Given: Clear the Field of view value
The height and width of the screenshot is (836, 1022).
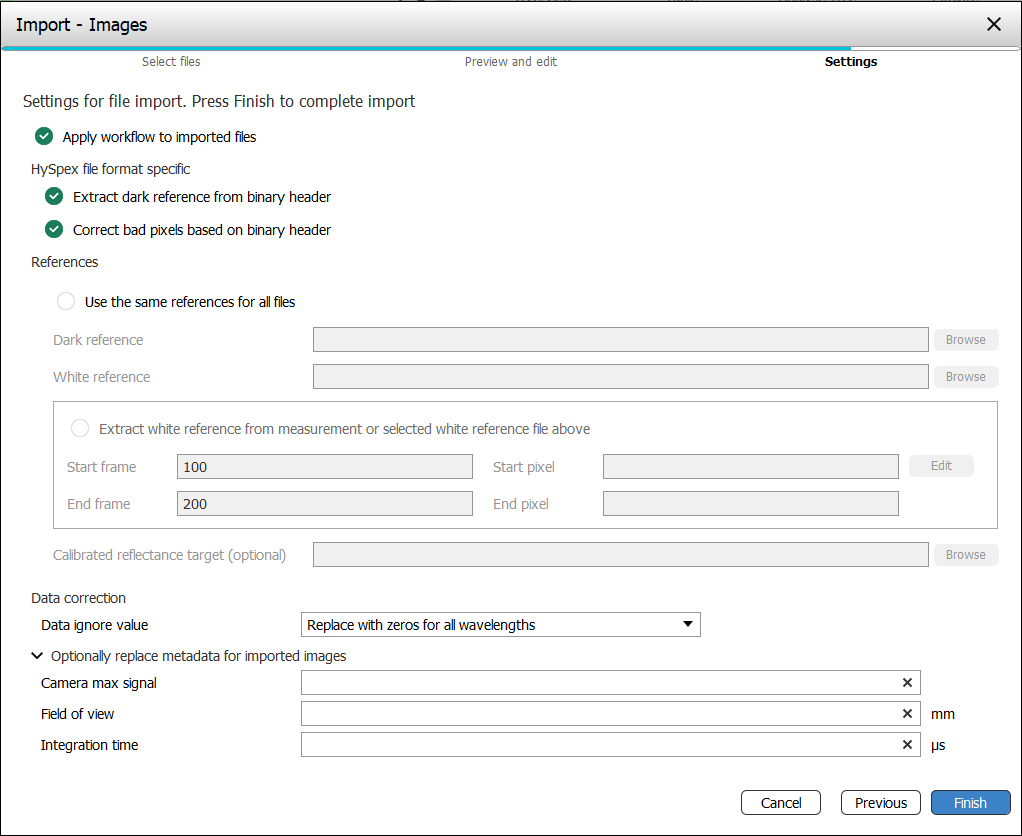Looking at the screenshot, I should pyautogui.click(x=907, y=714).
